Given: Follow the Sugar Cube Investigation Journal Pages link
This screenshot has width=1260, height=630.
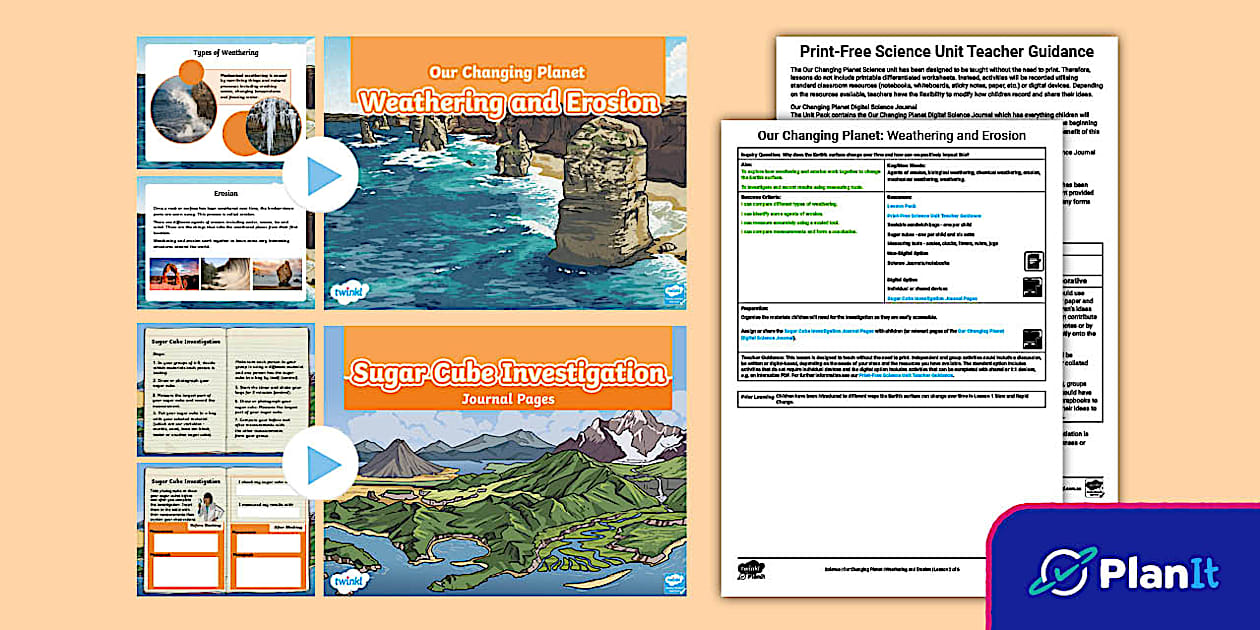Looking at the screenshot, I should point(931,298).
